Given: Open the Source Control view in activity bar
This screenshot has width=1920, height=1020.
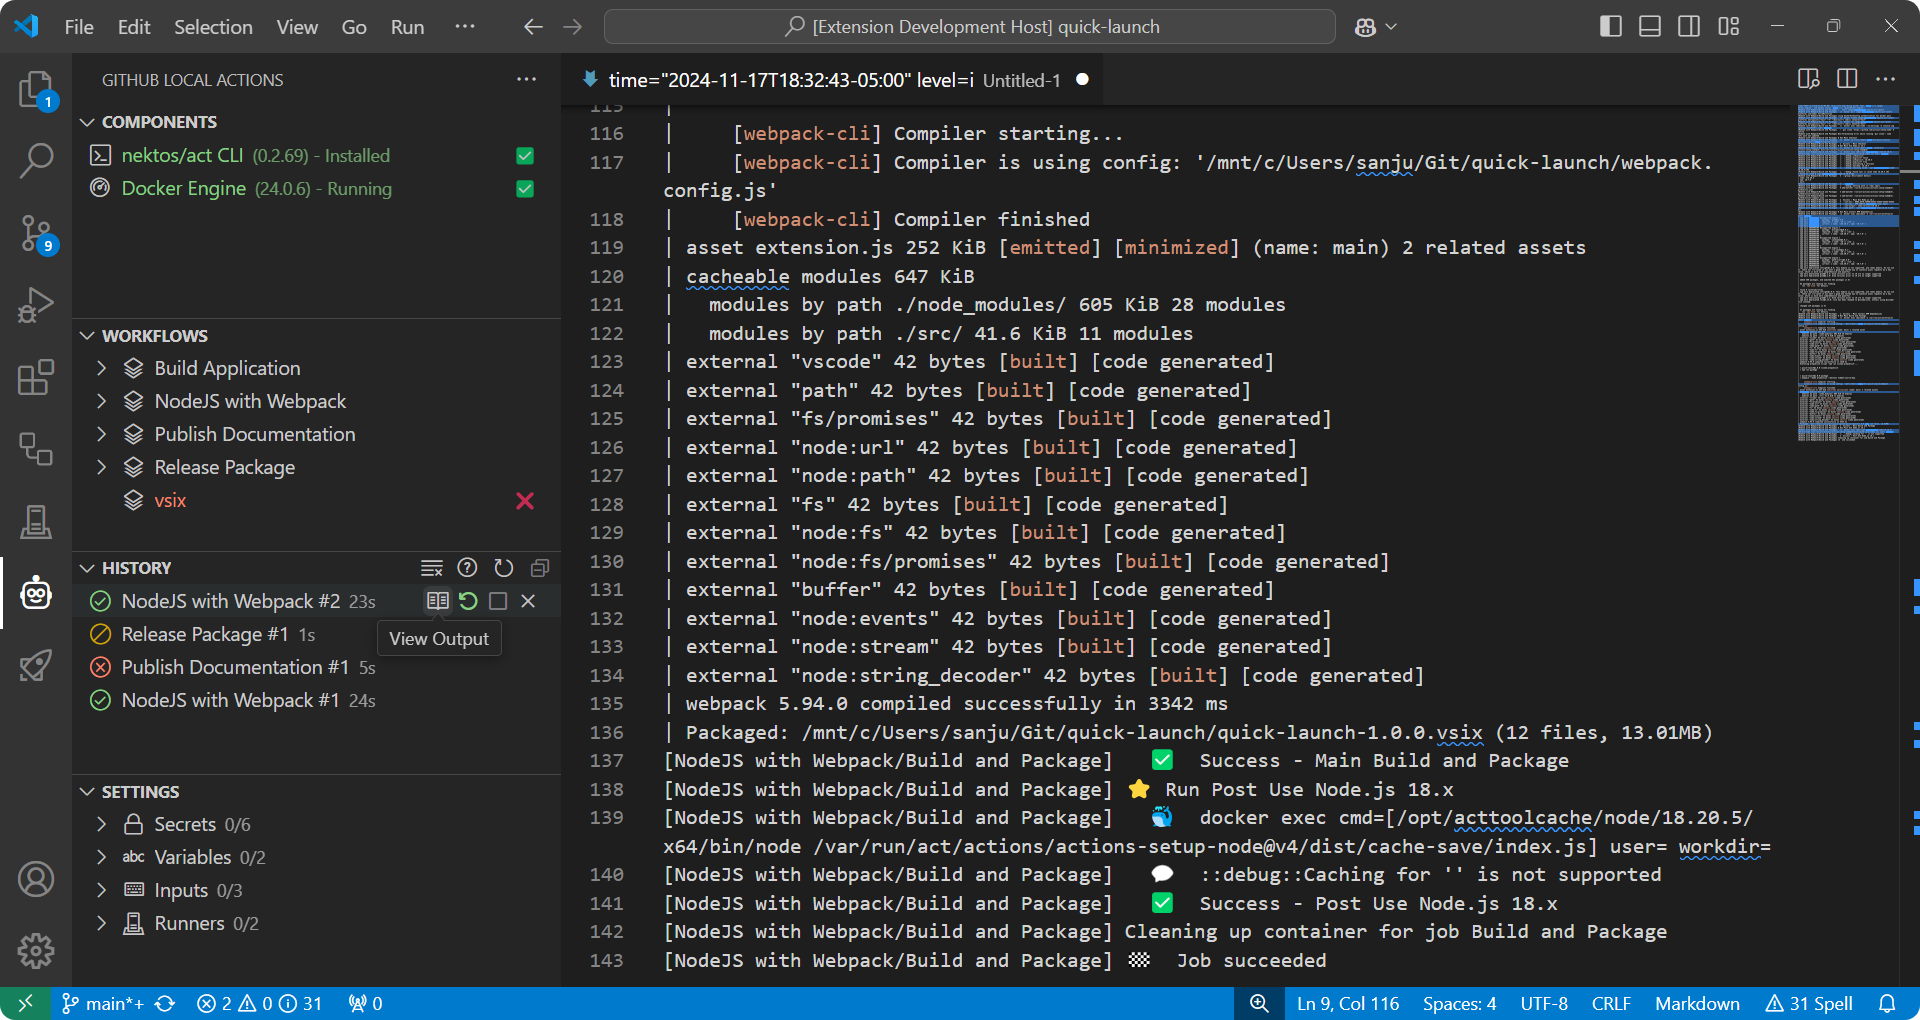Looking at the screenshot, I should point(36,233).
